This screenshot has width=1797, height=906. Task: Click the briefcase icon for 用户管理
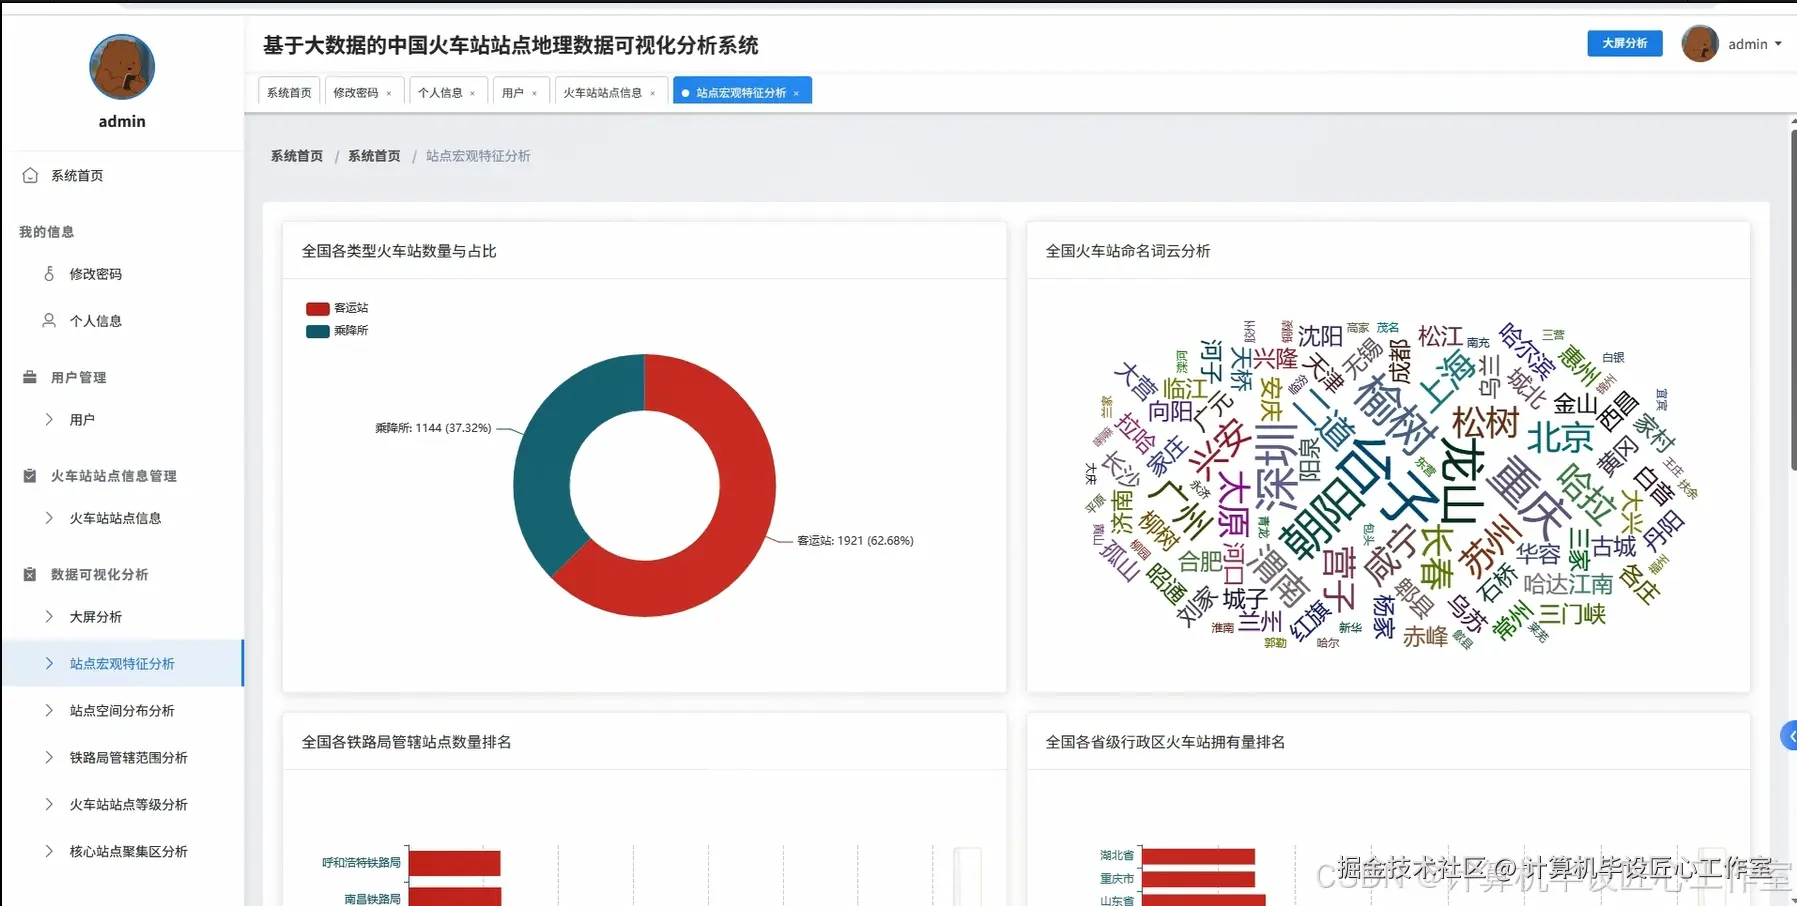pyautogui.click(x=30, y=377)
